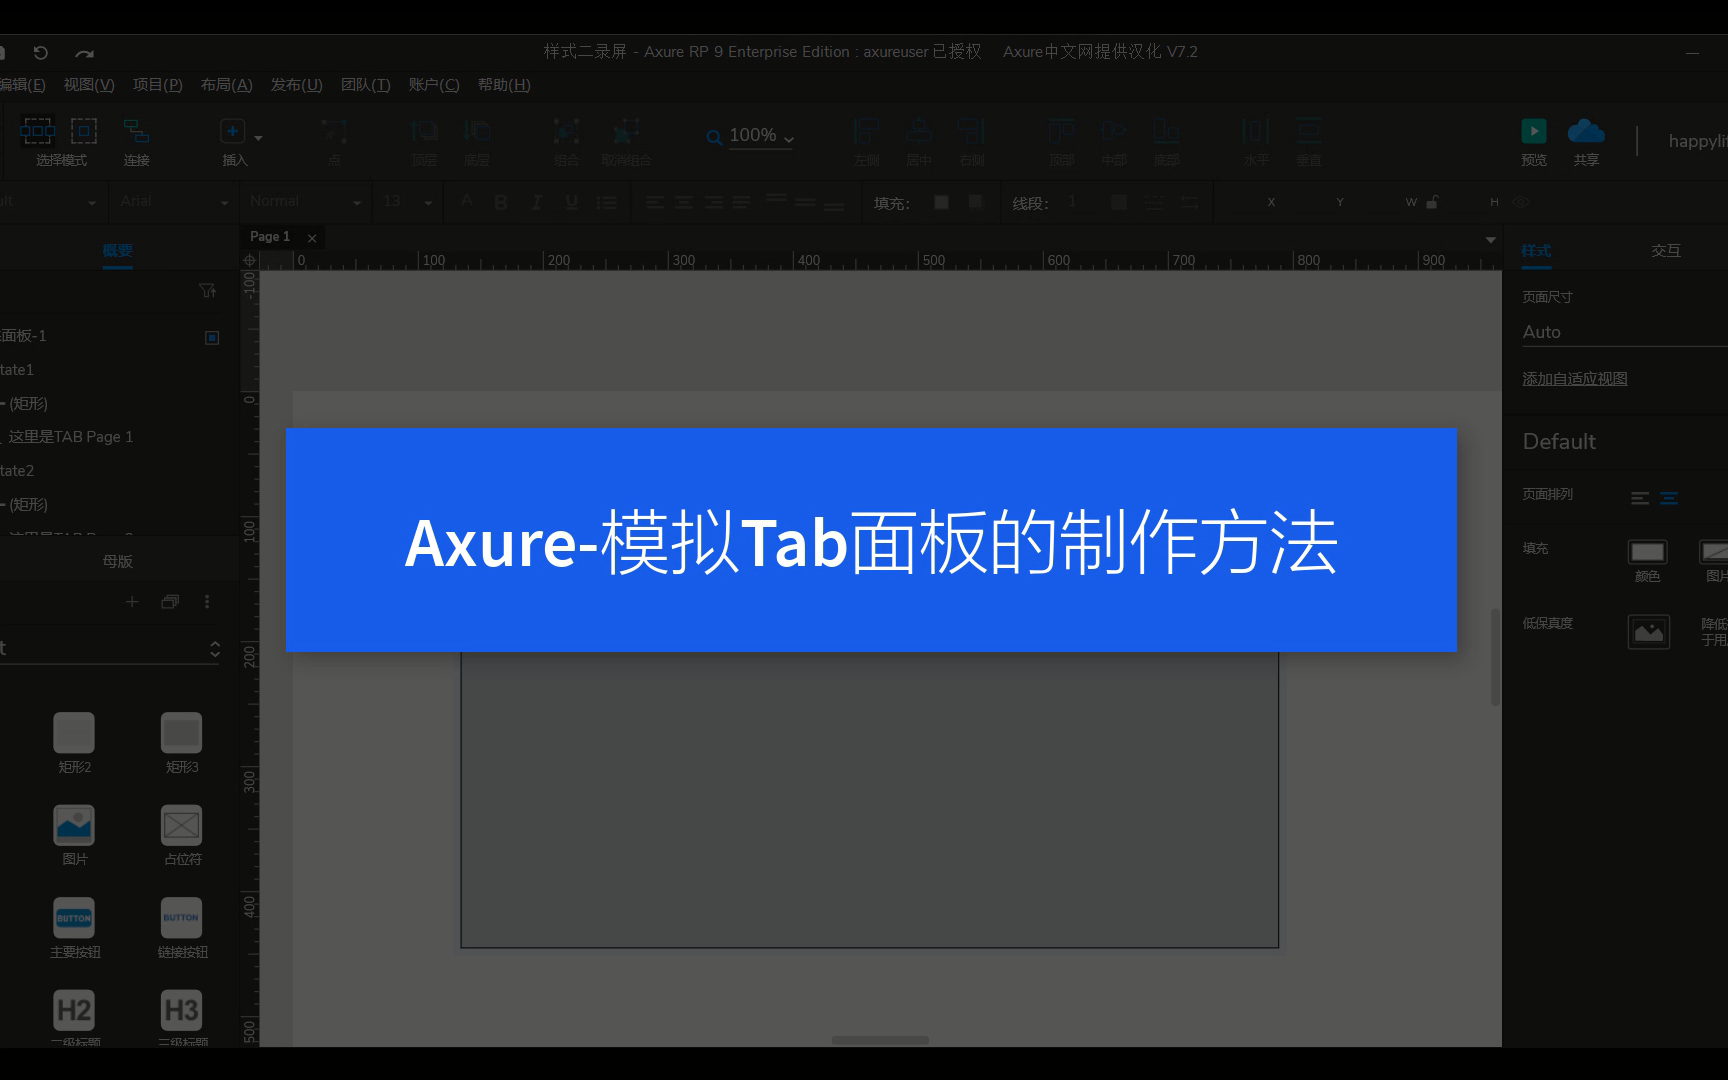This screenshot has height=1080, width=1728.
Task: Set page alignment to center
Action: [1669, 498]
